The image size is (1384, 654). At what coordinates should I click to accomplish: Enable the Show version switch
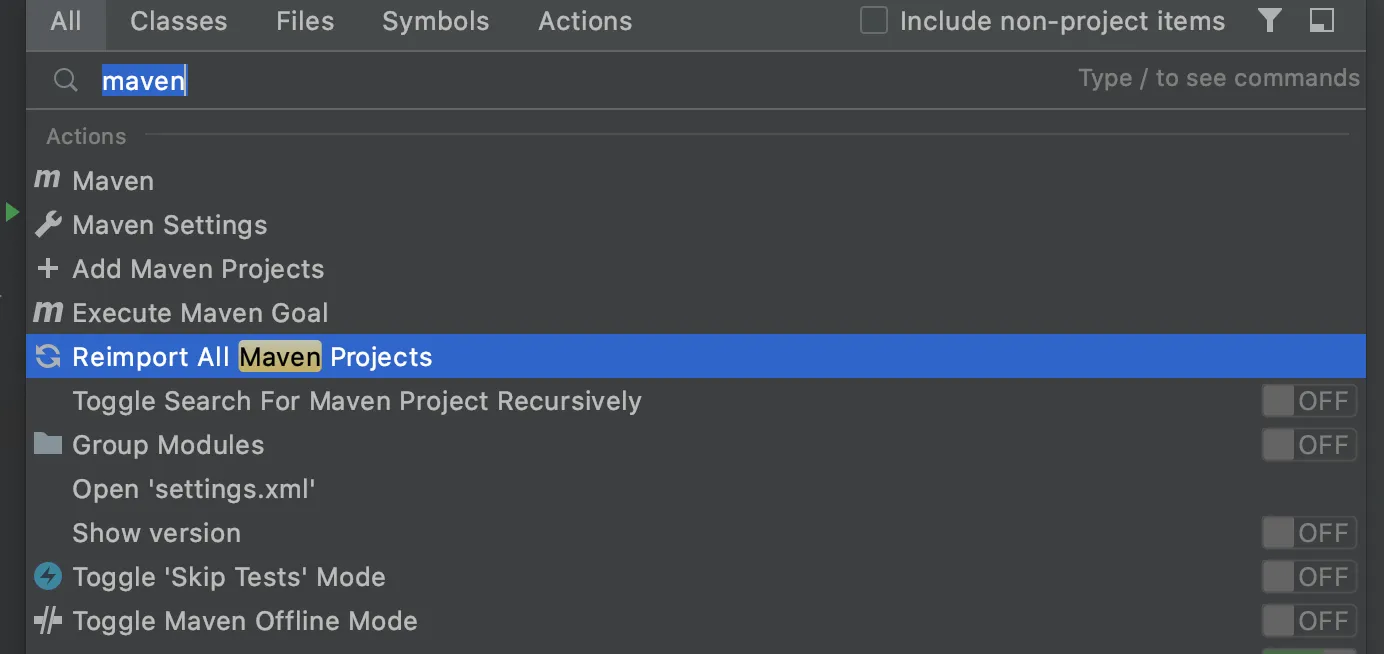point(1308,533)
